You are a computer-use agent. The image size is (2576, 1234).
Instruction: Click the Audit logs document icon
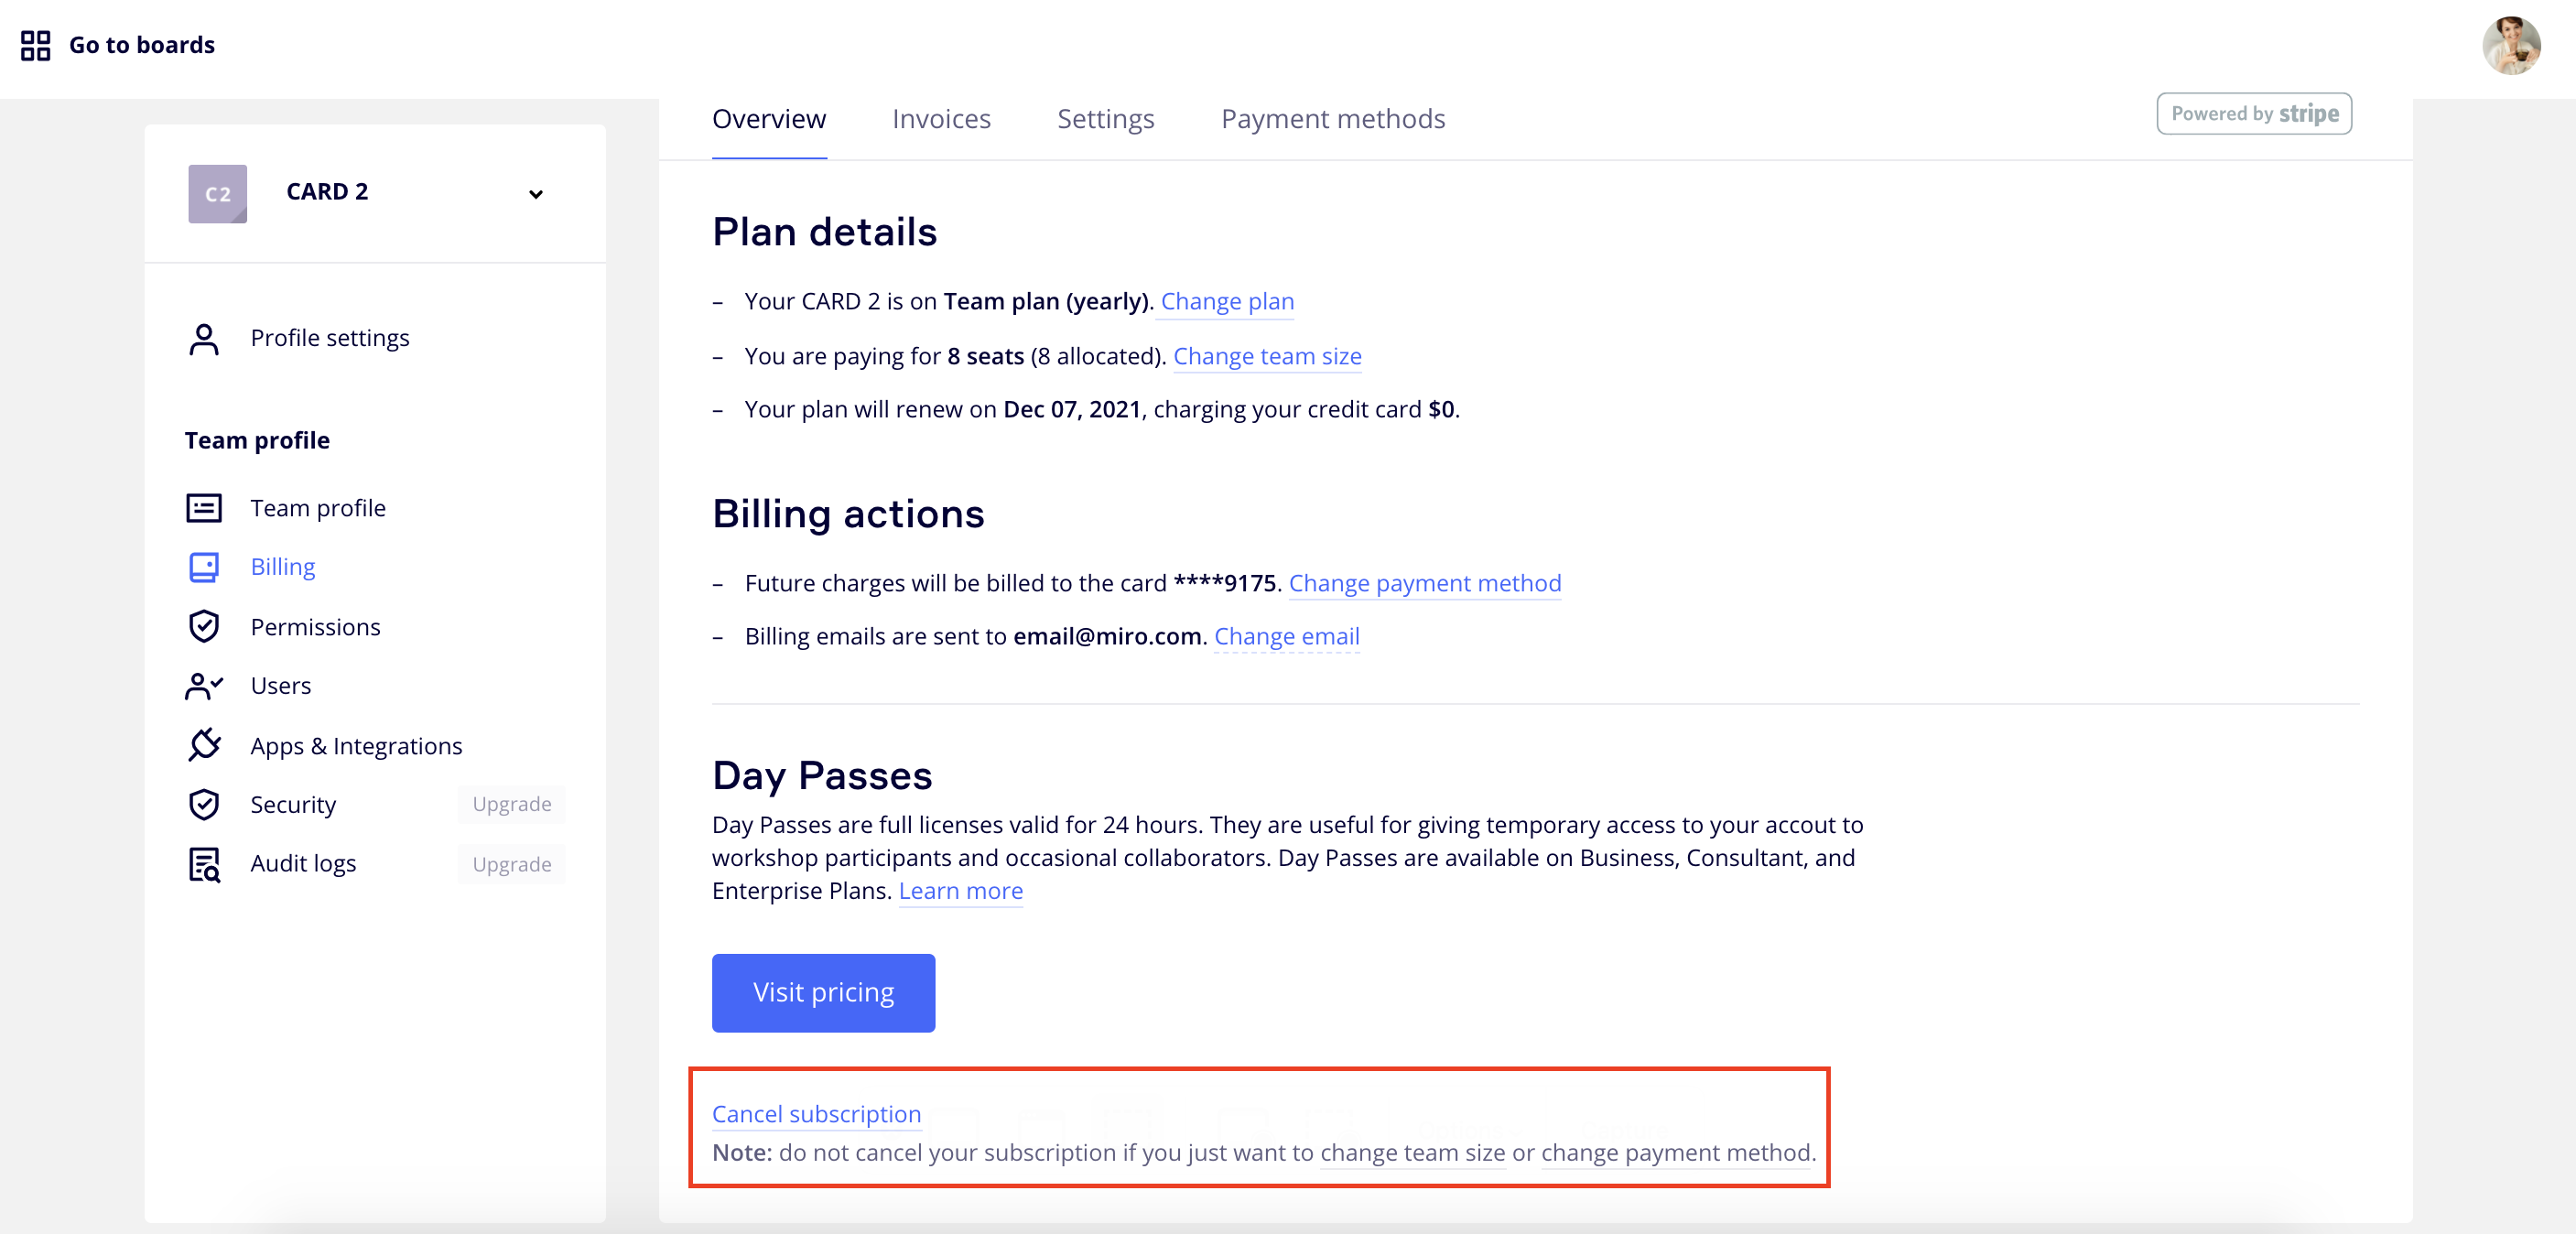204,864
